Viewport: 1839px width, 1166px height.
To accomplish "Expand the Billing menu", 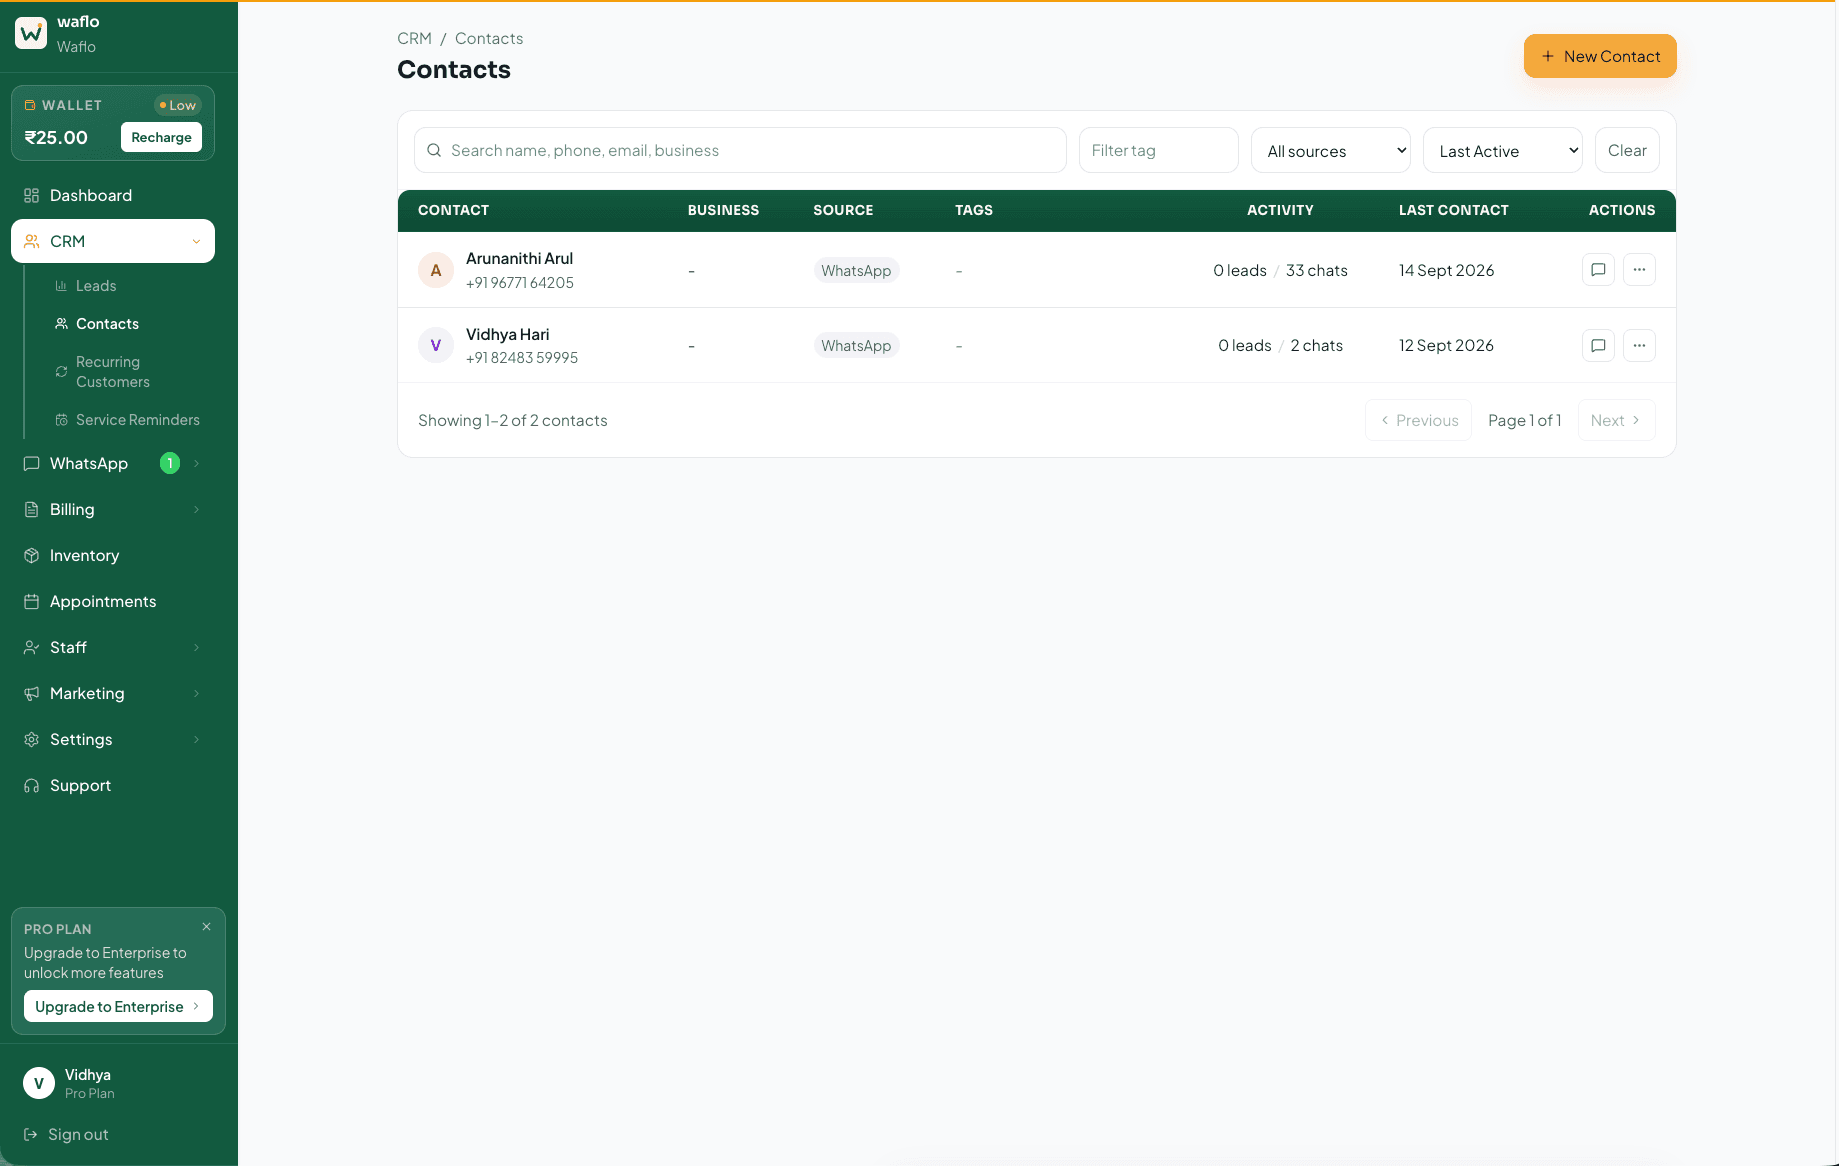I will (113, 509).
